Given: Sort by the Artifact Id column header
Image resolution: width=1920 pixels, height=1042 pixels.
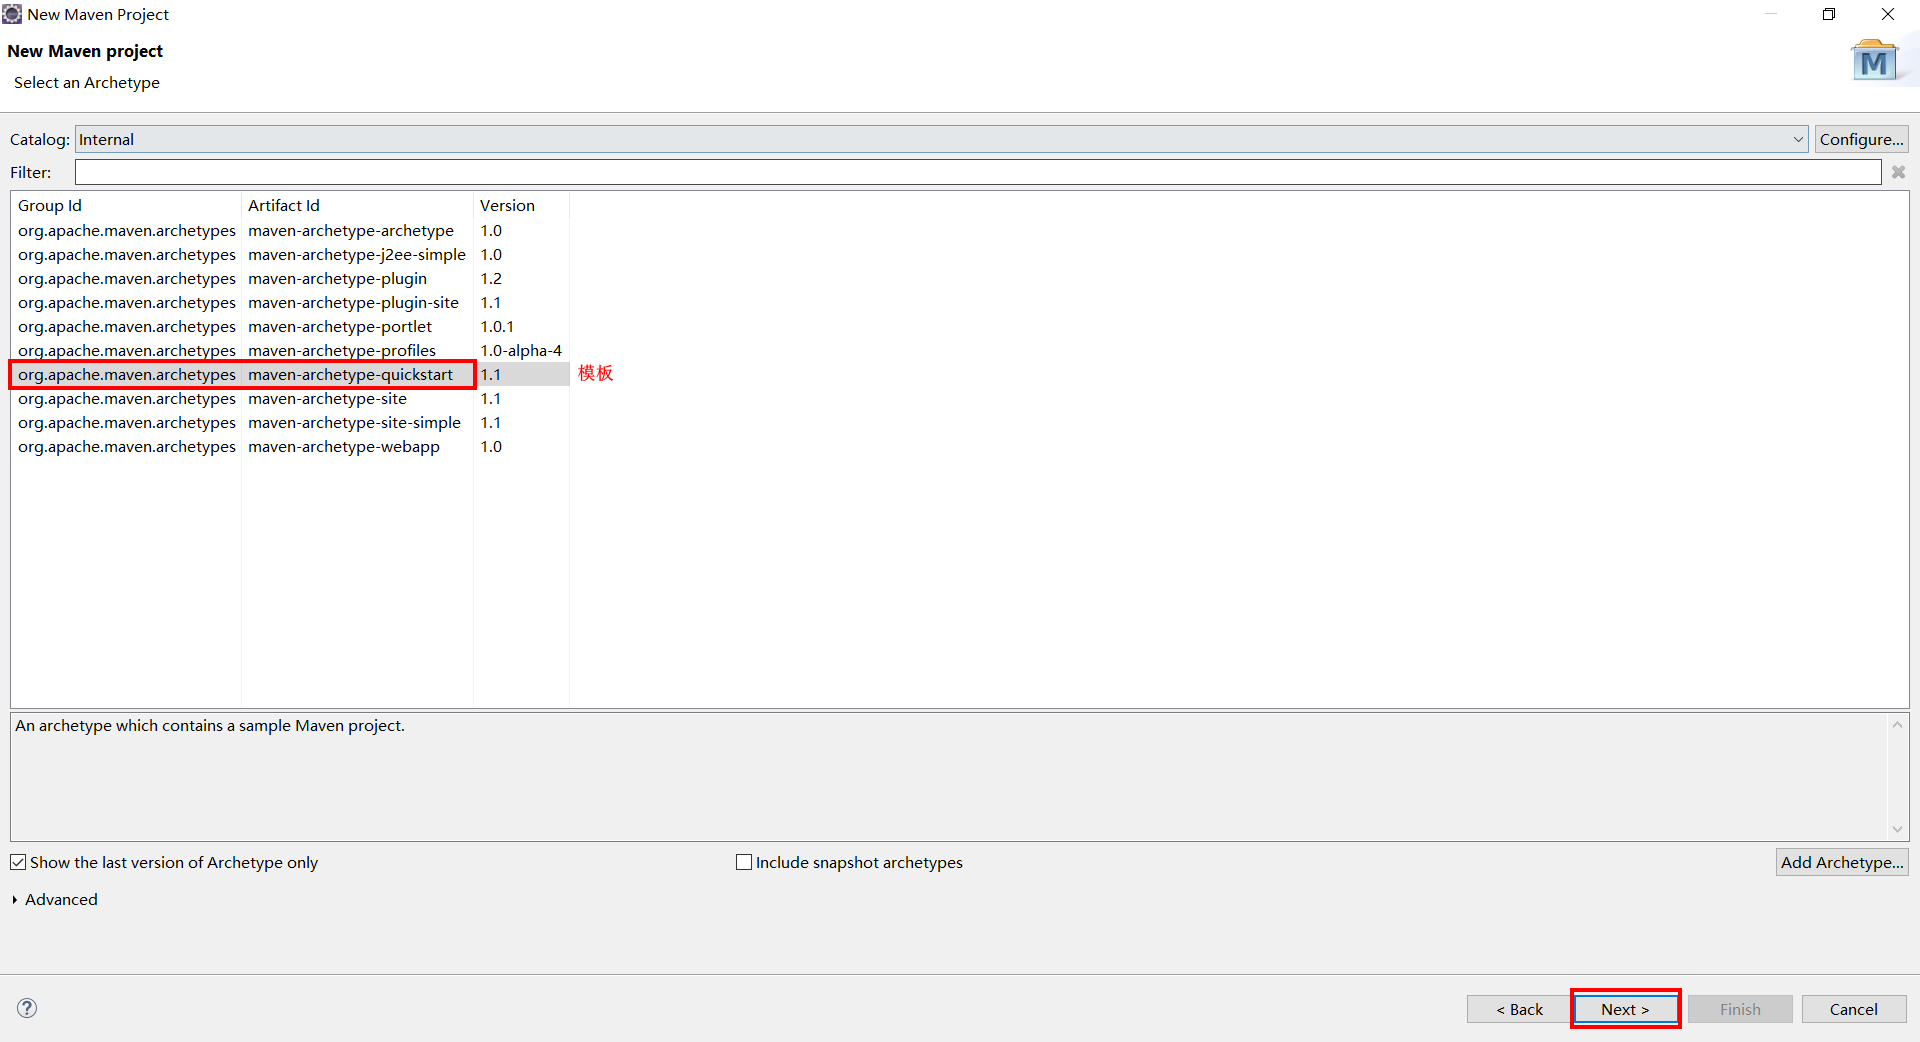Looking at the screenshot, I should click(x=357, y=205).
